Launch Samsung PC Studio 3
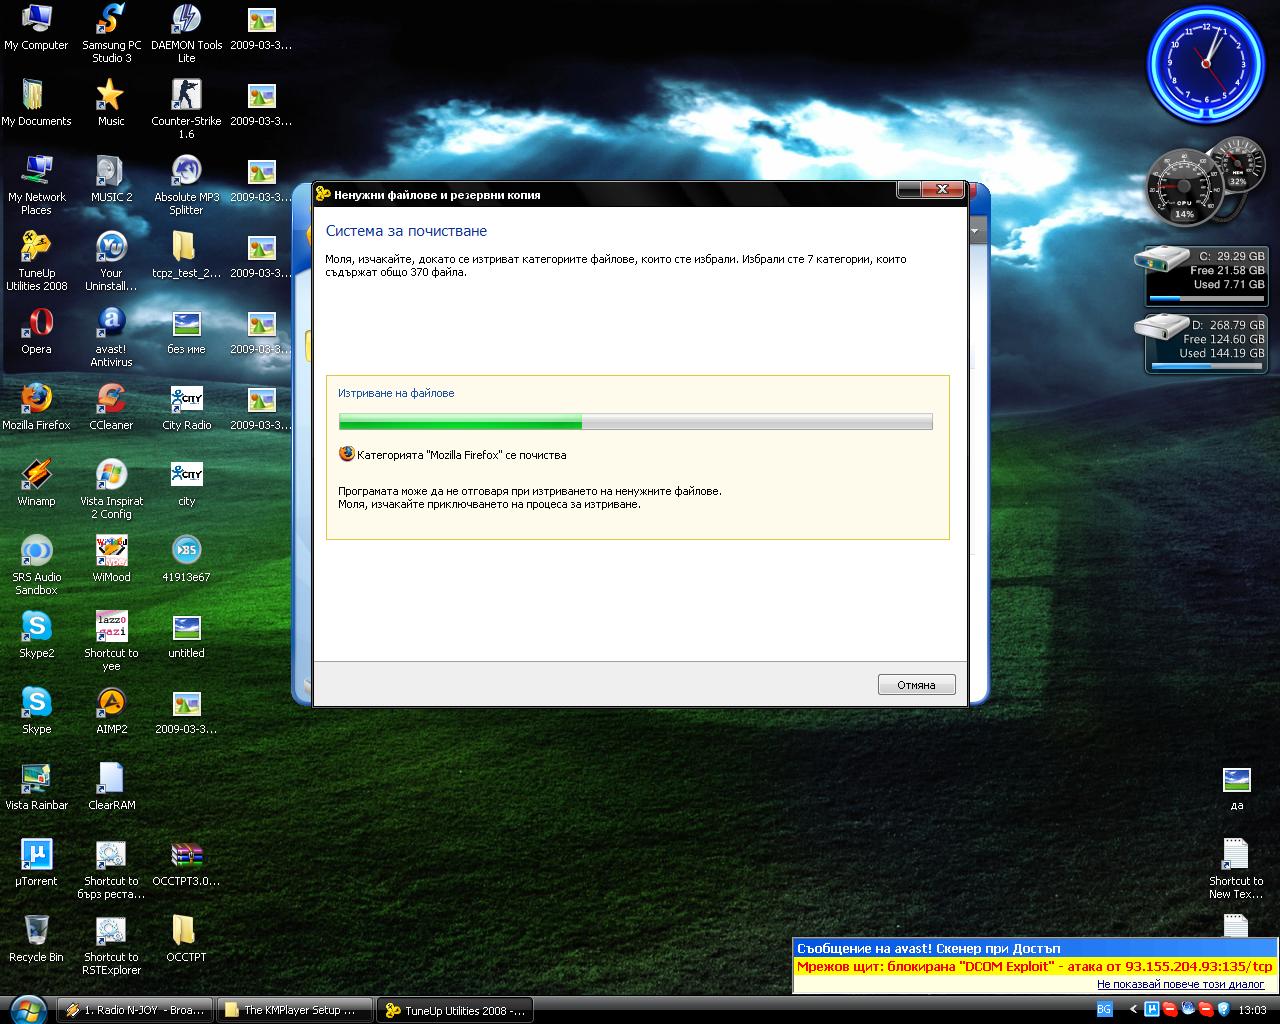The height and width of the screenshot is (1024, 1280). (111, 33)
